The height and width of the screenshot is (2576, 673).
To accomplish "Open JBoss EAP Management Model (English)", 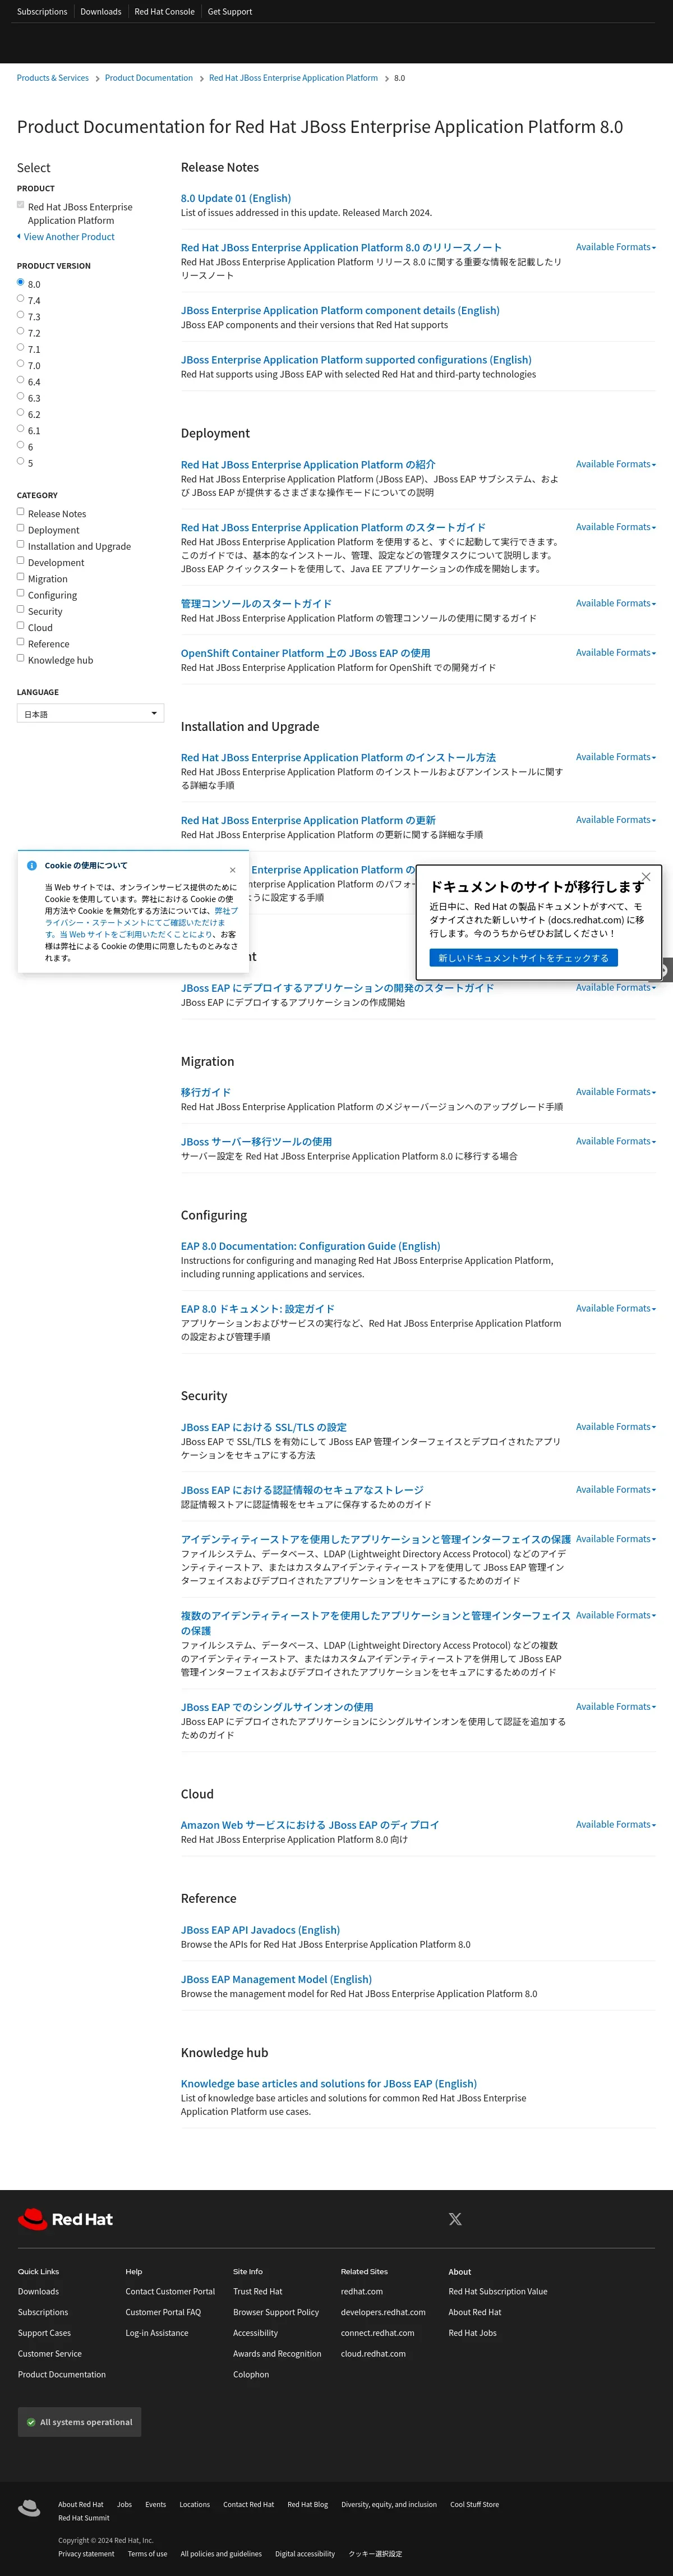I will [x=276, y=1979].
